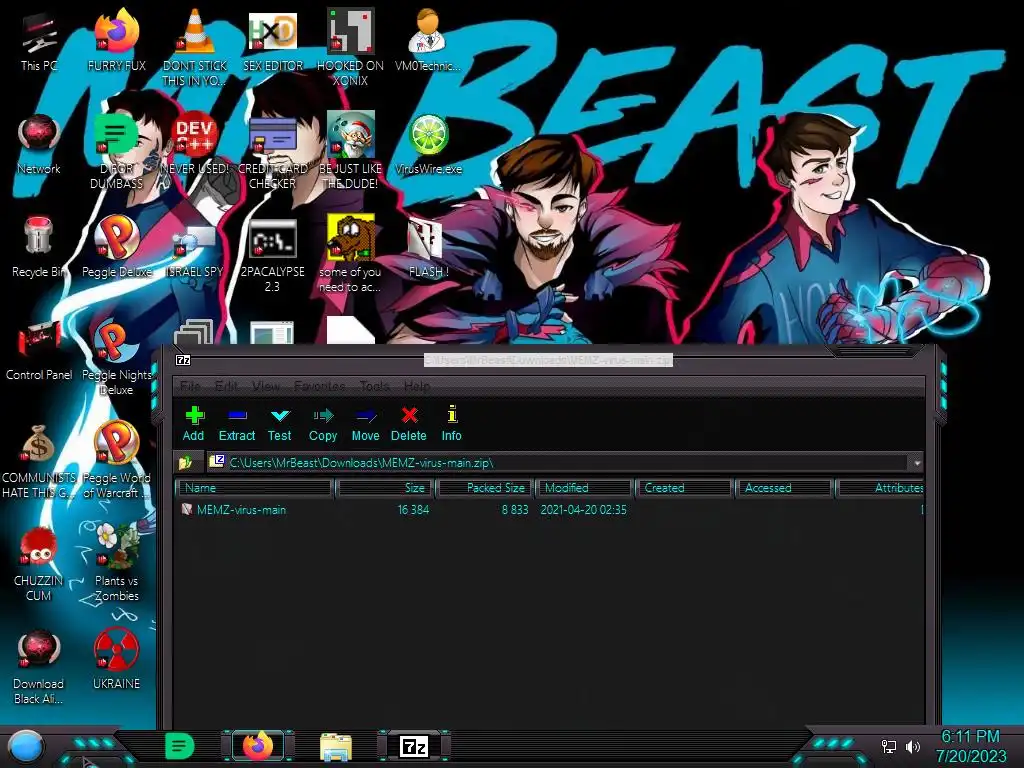This screenshot has width=1024, height=768.
Task: Select the VLC cone desktop icon
Action: click(x=195, y=47)
